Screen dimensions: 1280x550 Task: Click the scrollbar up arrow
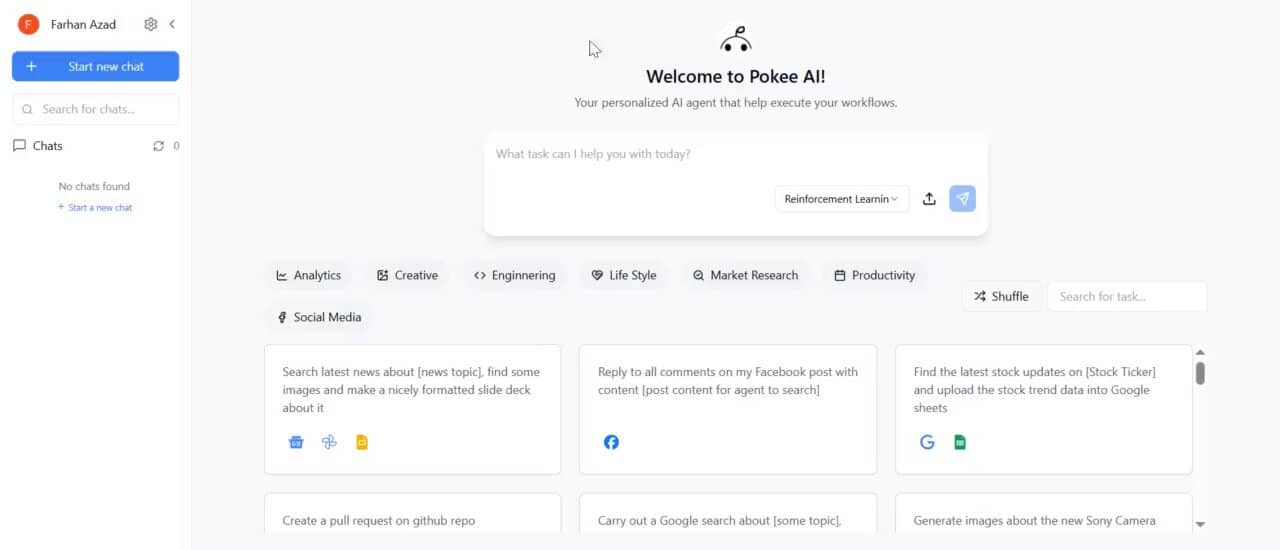pyautogui.click(x=1200, y=352)
